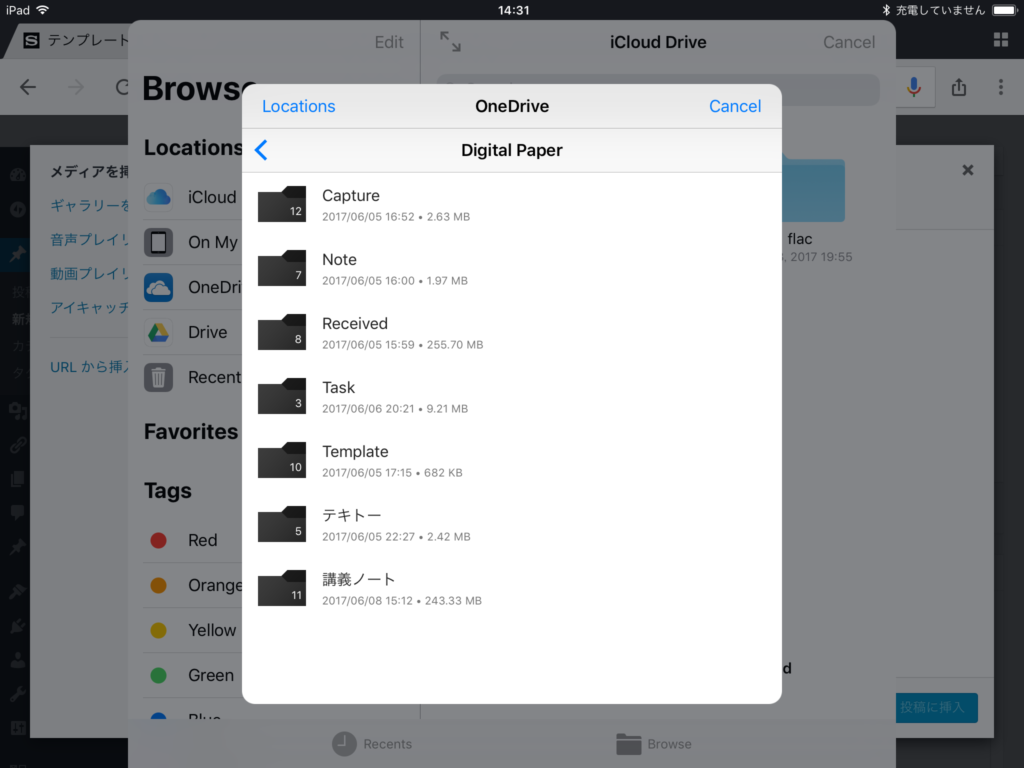Select the Google Drive icon

(x=159, y=332)
